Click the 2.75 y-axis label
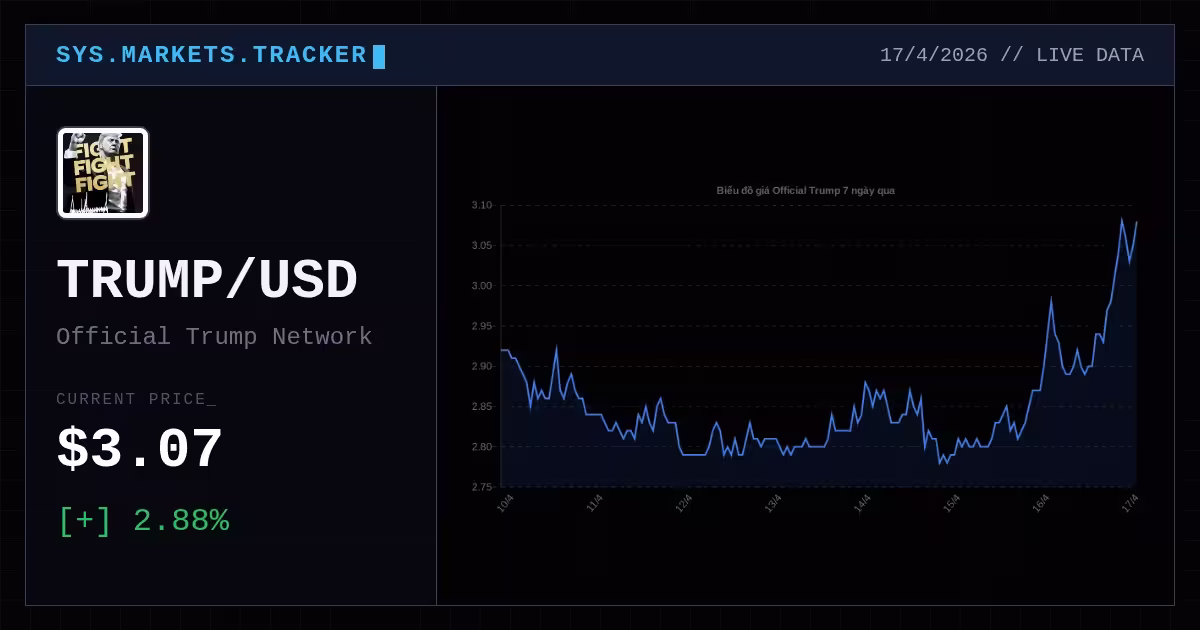The height and width of the screenshot is (630, 1200). [x=482, y=487]
